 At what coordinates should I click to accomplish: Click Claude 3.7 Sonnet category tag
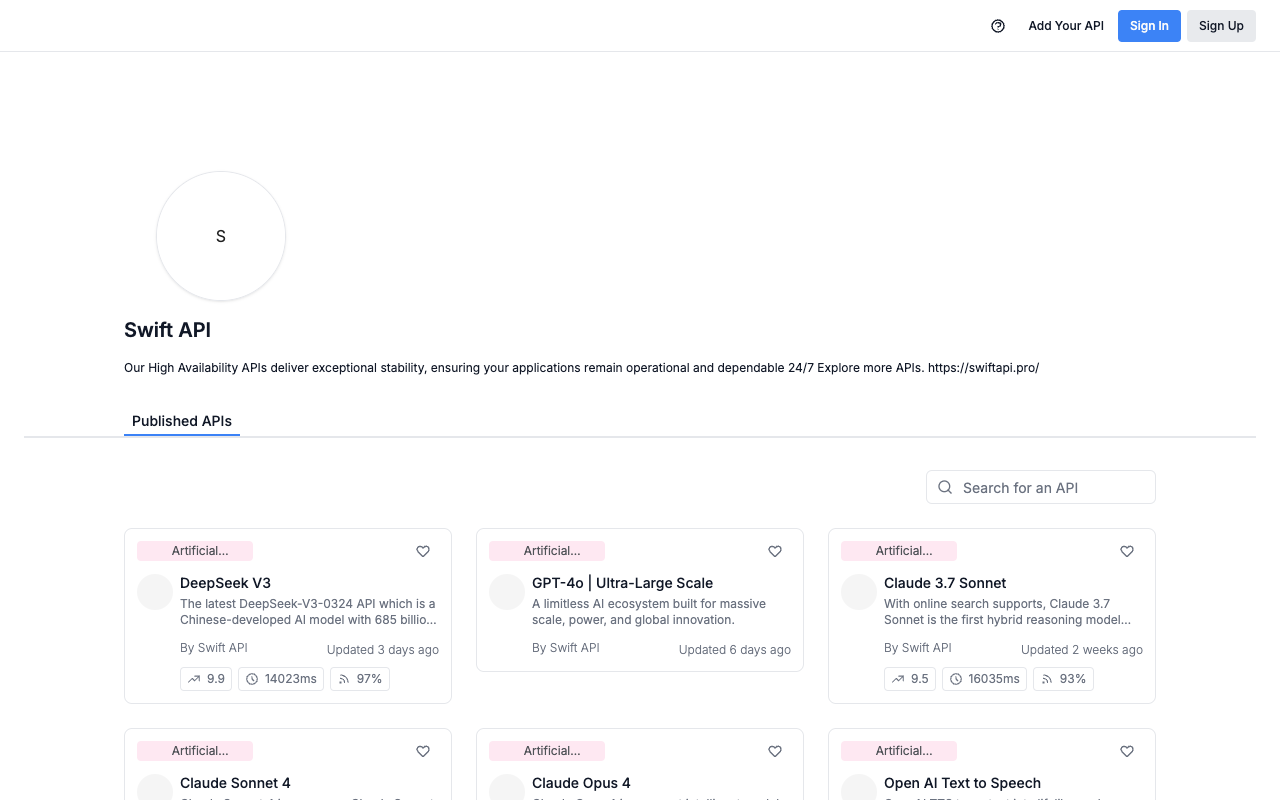(x=899, y=551)
